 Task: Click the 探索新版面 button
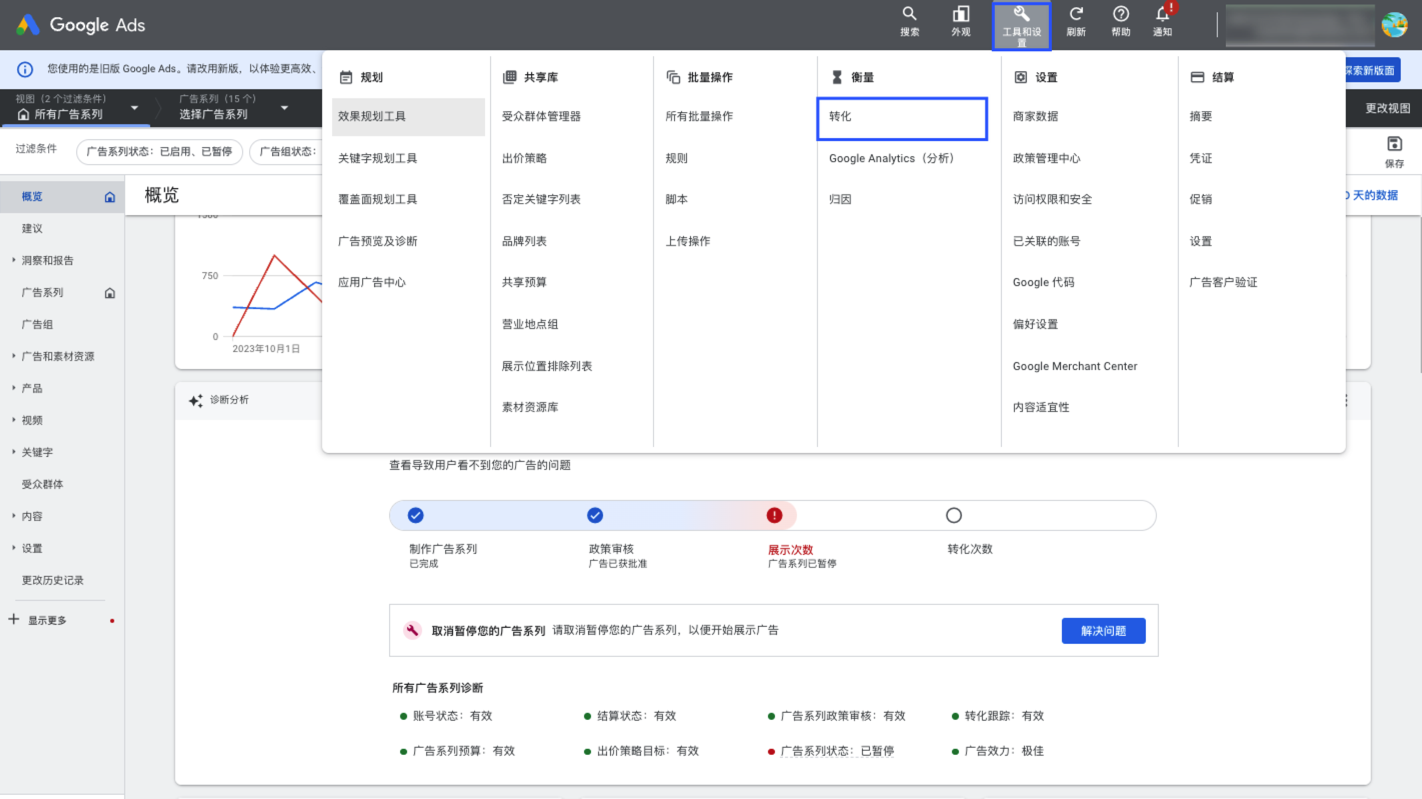[1370, 70]
